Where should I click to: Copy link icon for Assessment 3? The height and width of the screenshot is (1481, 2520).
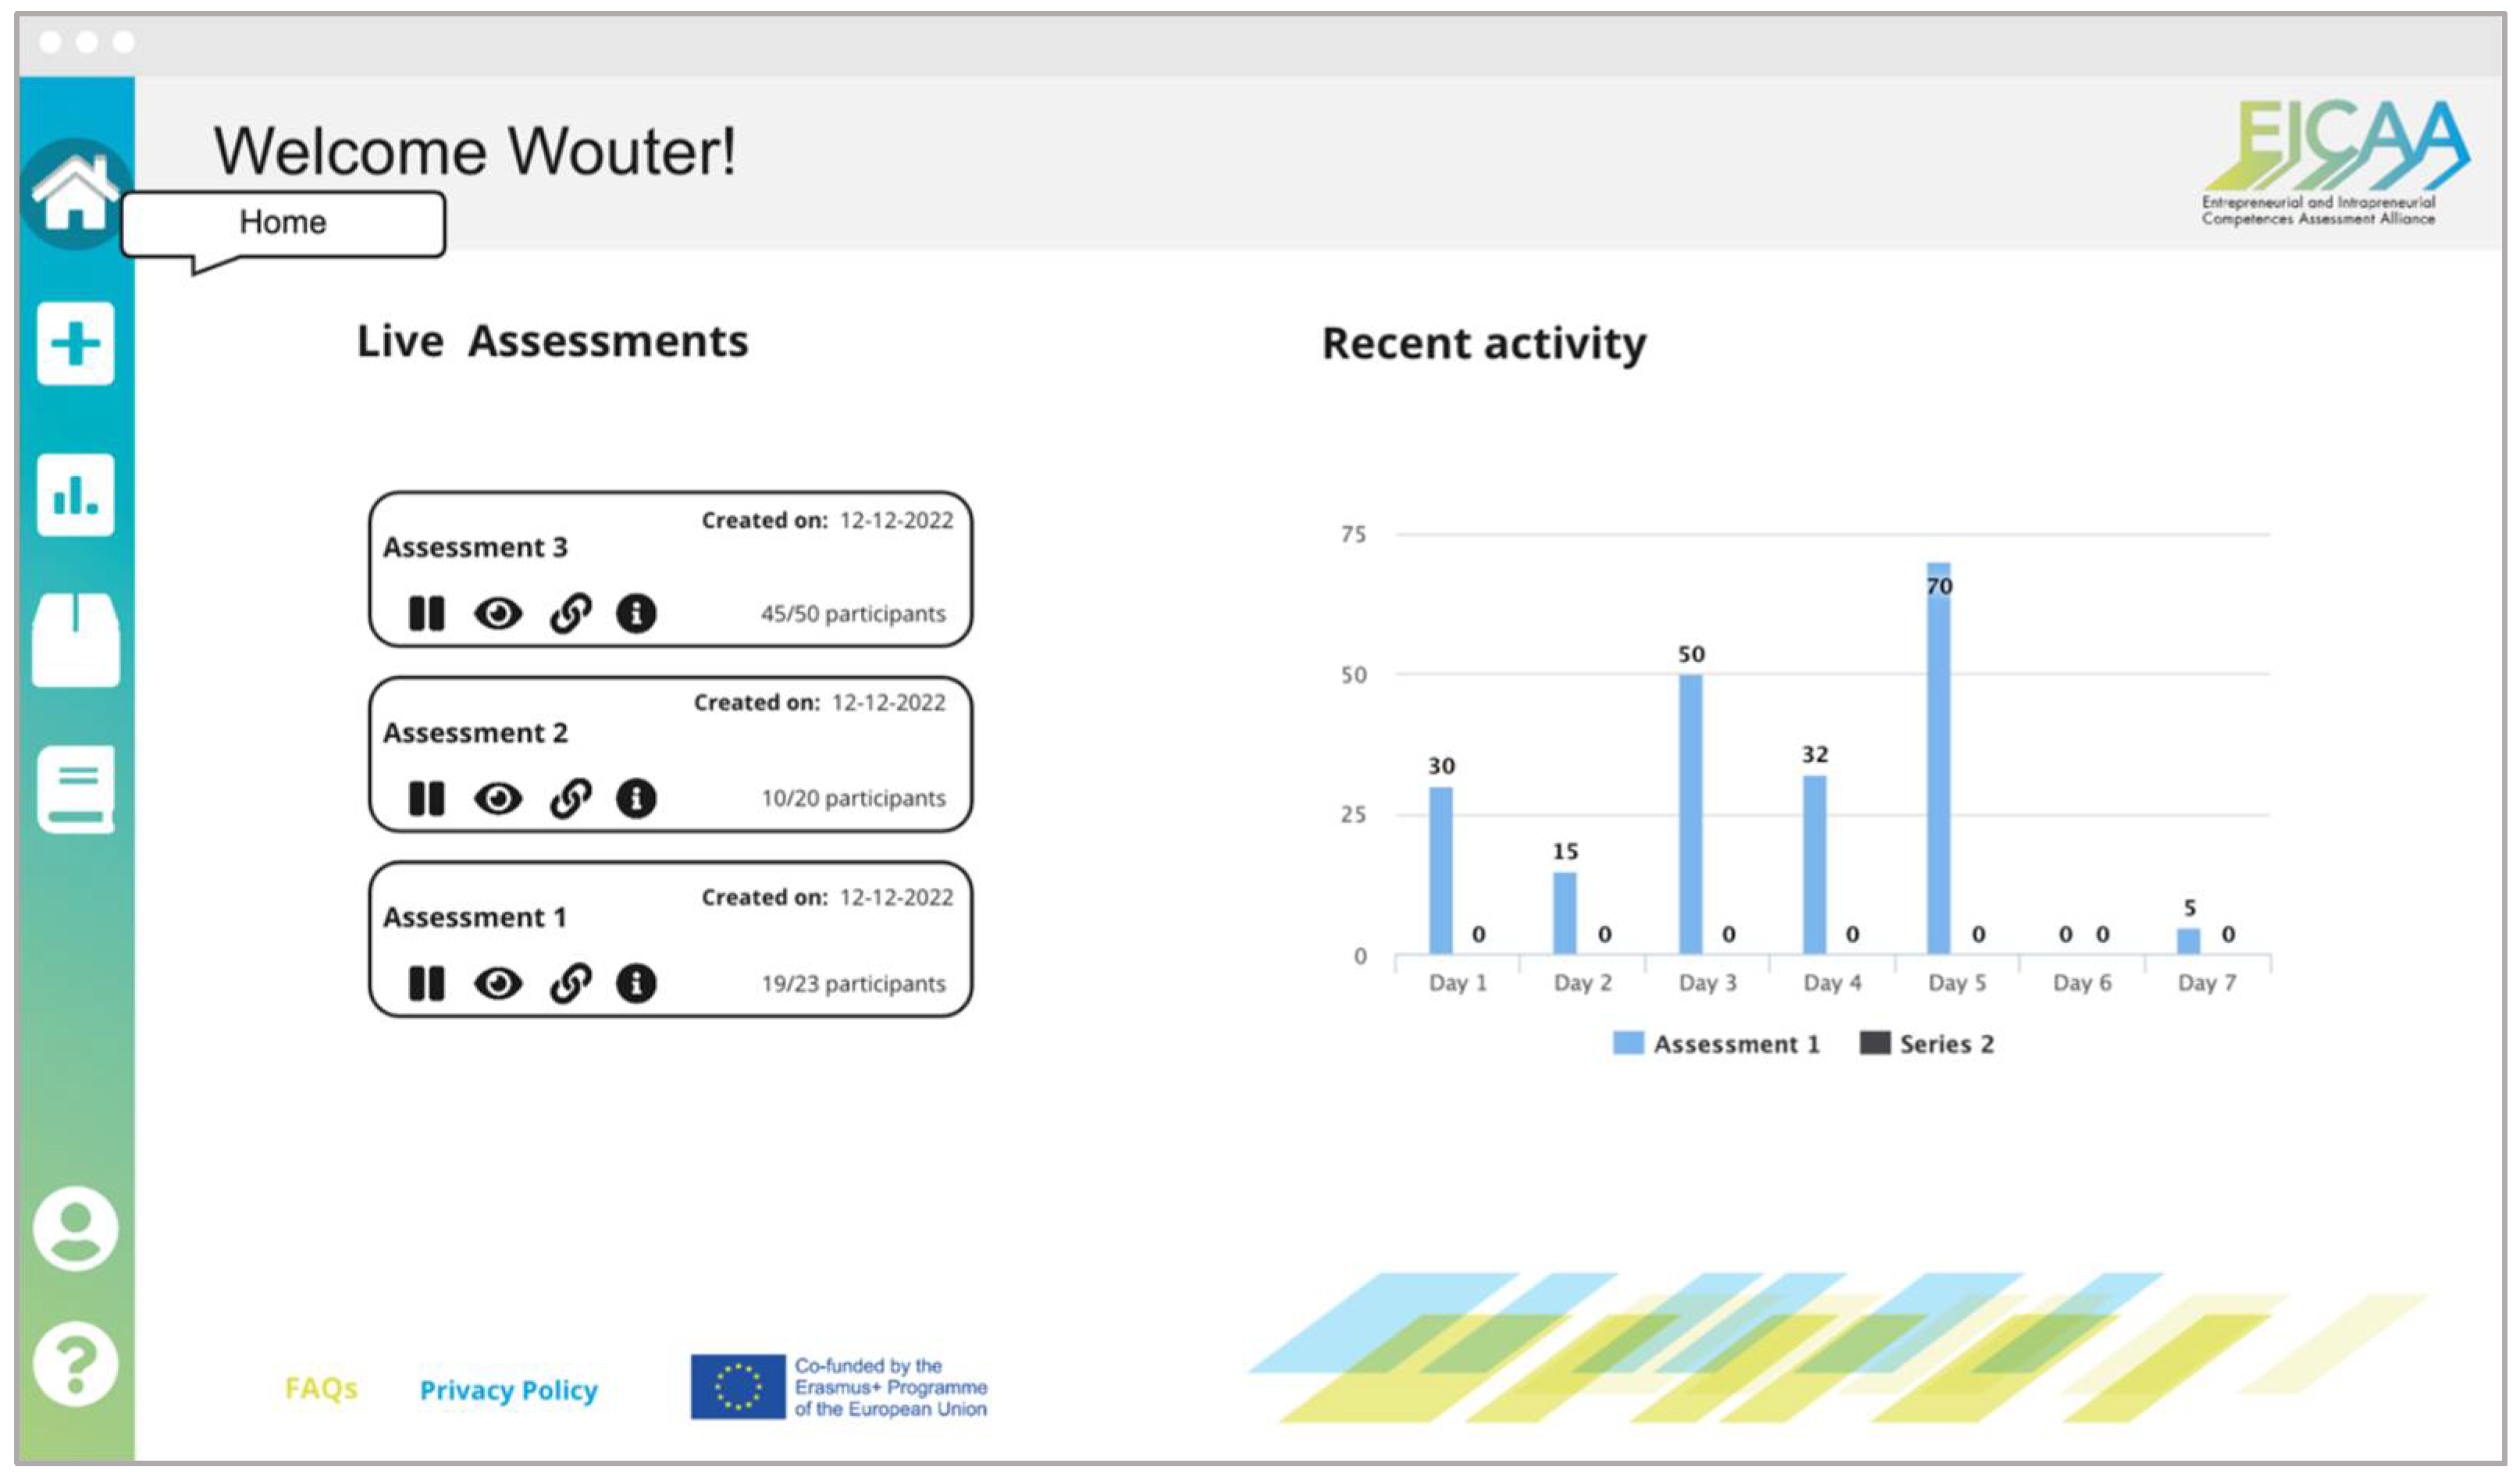(x=570, y=613)
